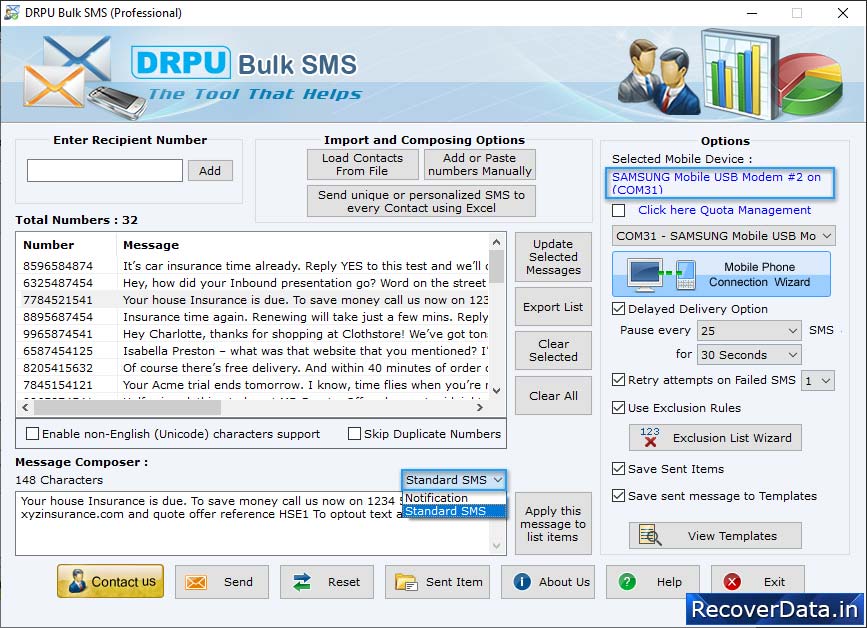Open the retry attempts count dropdown
Viewport: 867px width, 628px height.
(818, 380)
